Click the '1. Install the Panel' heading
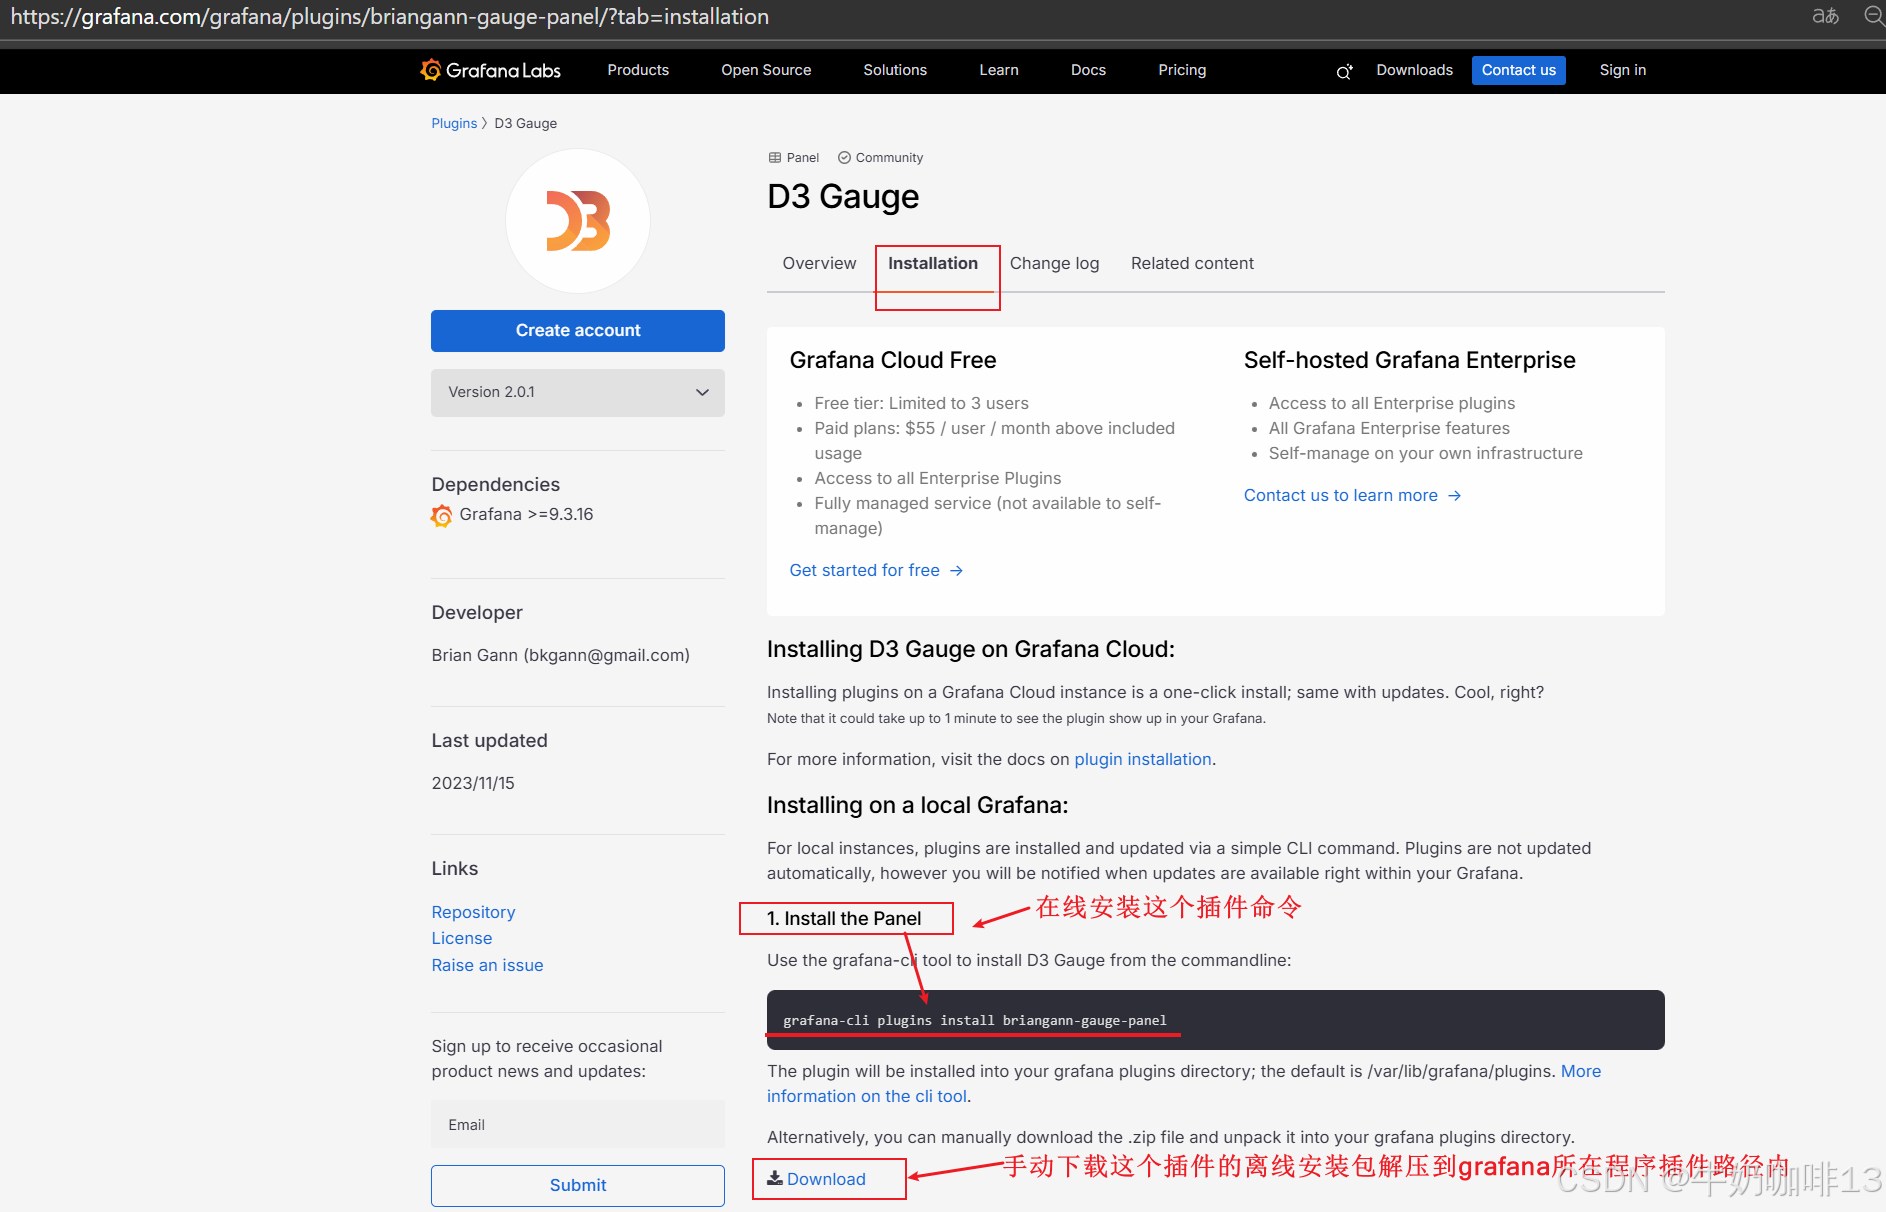 [x=844, y=918]
